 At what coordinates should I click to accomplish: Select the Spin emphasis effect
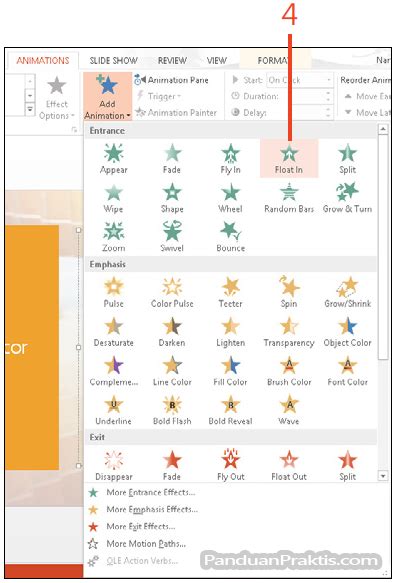point(289,293)
